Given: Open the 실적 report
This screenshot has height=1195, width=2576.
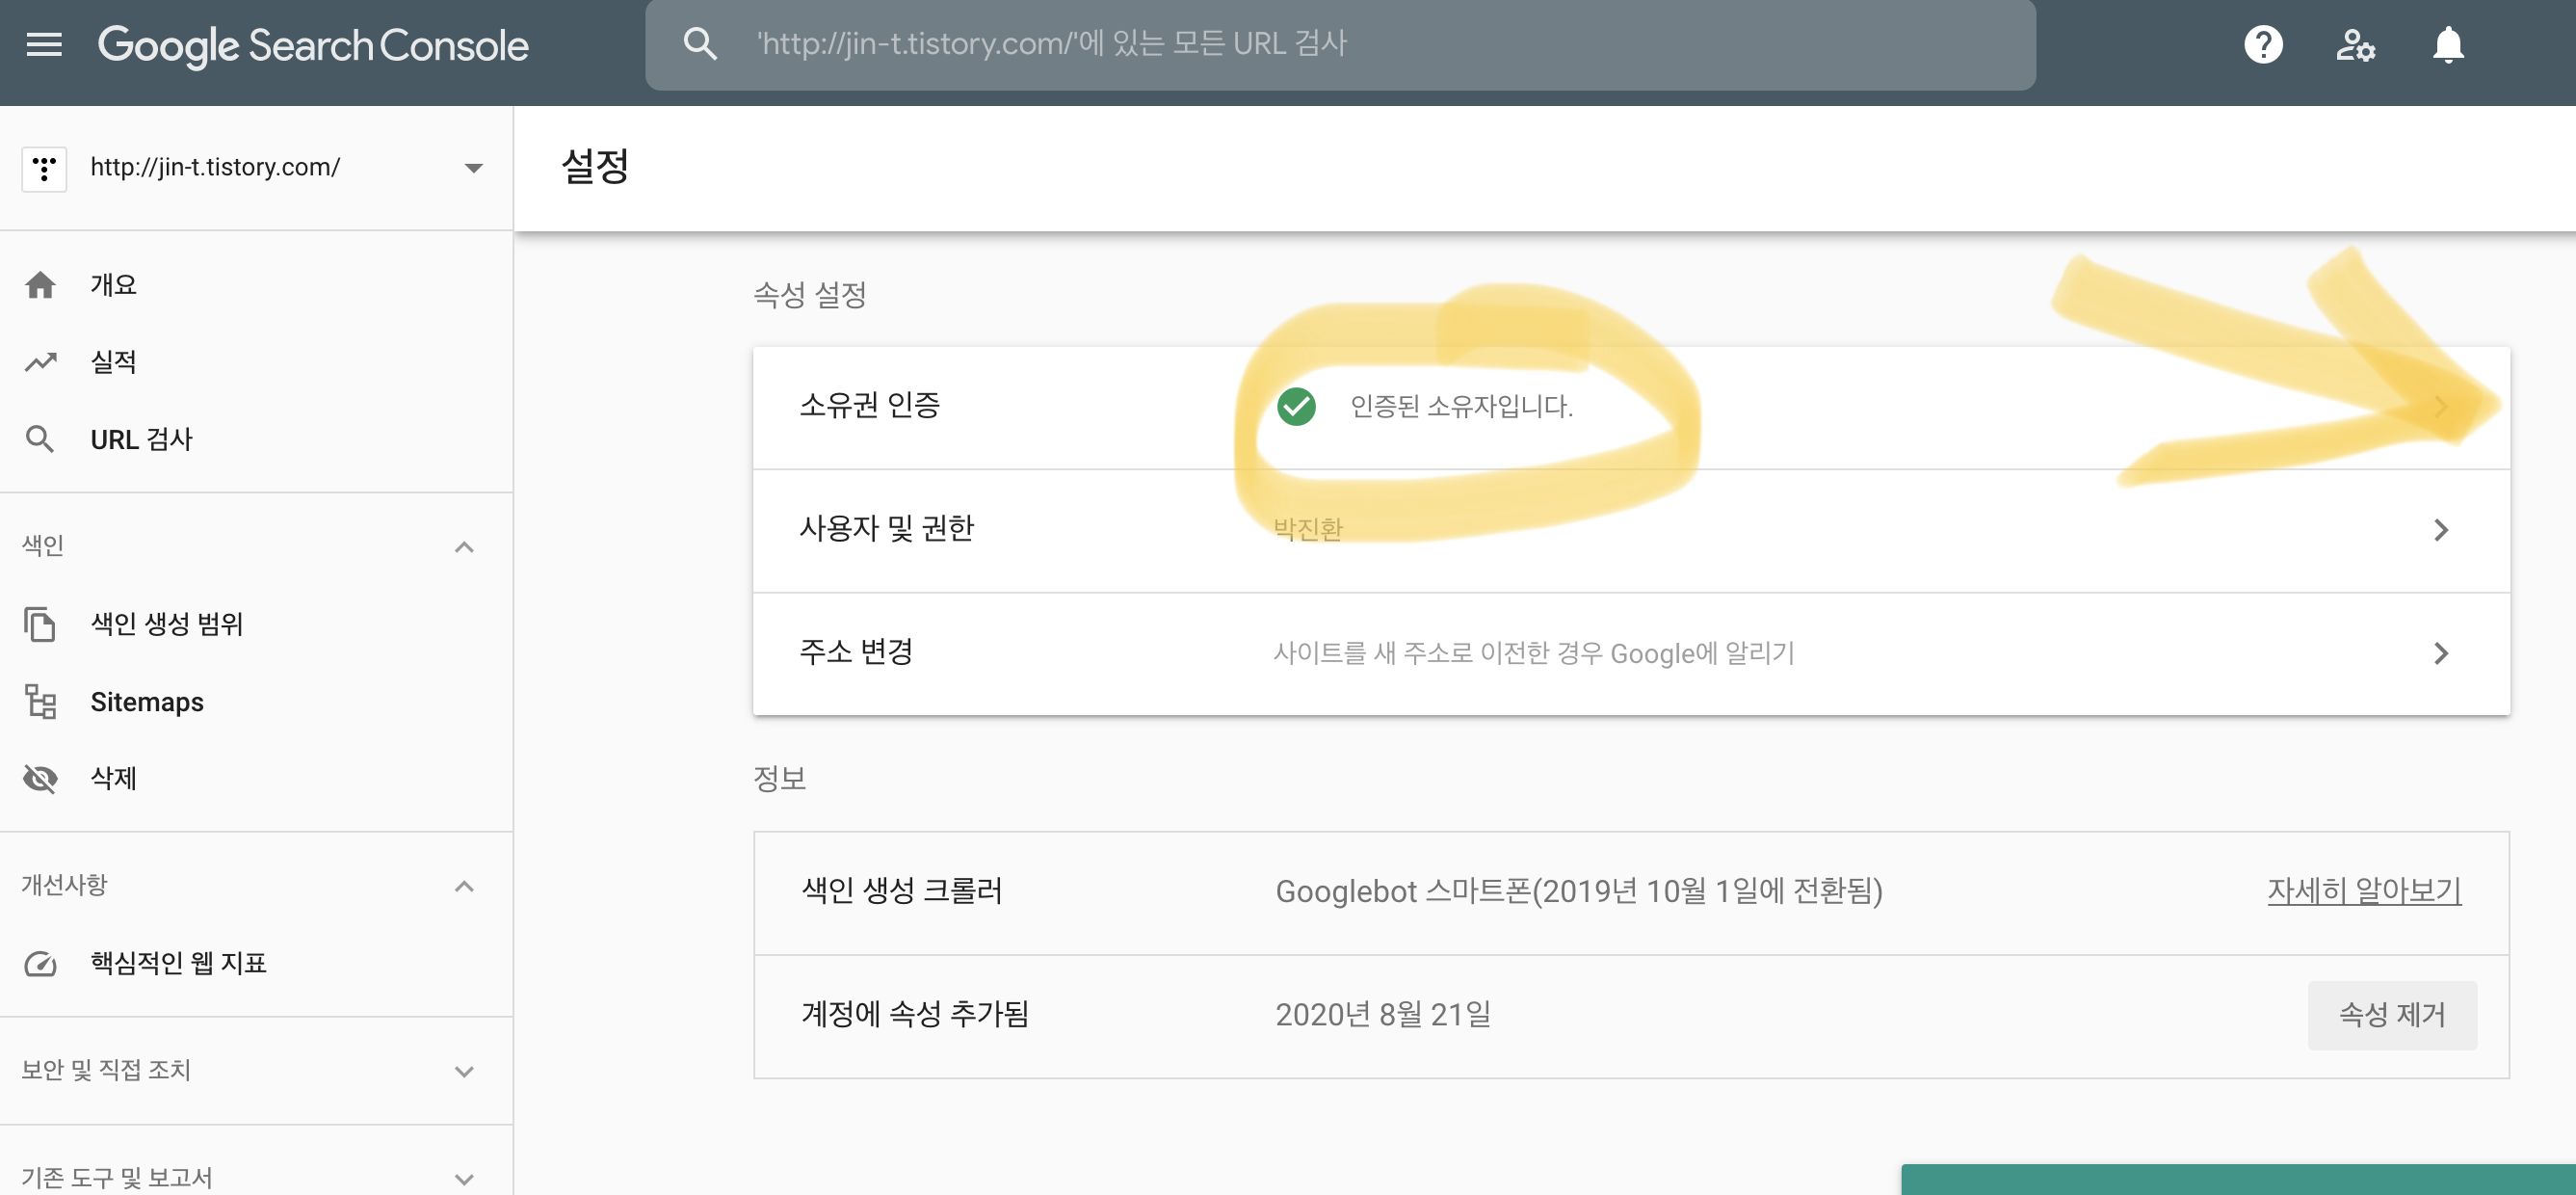Looking at the screenshot, I should pos(114,362).
